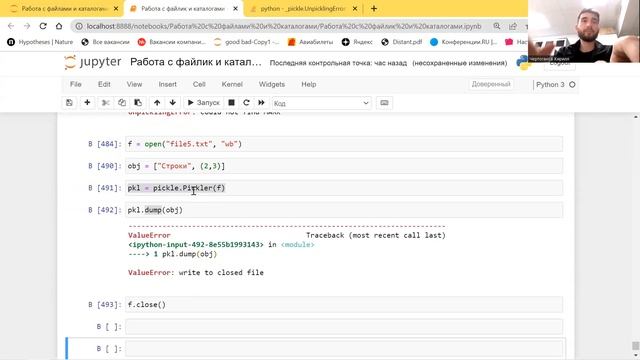
Task: Click cell 491 with pickle.Pickler(f)
Action: (344, 188)
